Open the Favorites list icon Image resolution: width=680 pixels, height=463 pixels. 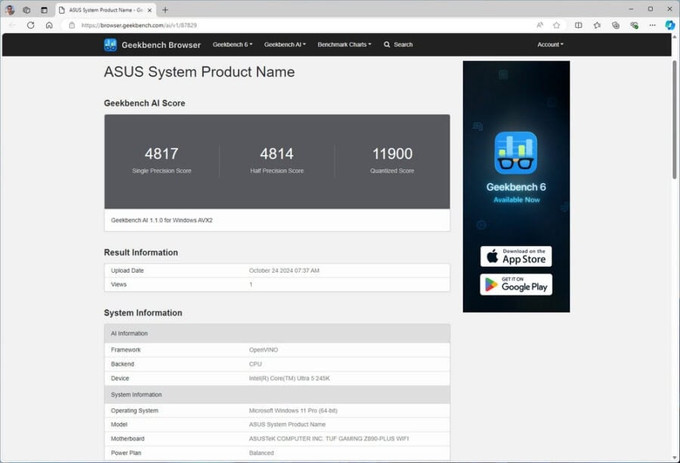(597, 25)
